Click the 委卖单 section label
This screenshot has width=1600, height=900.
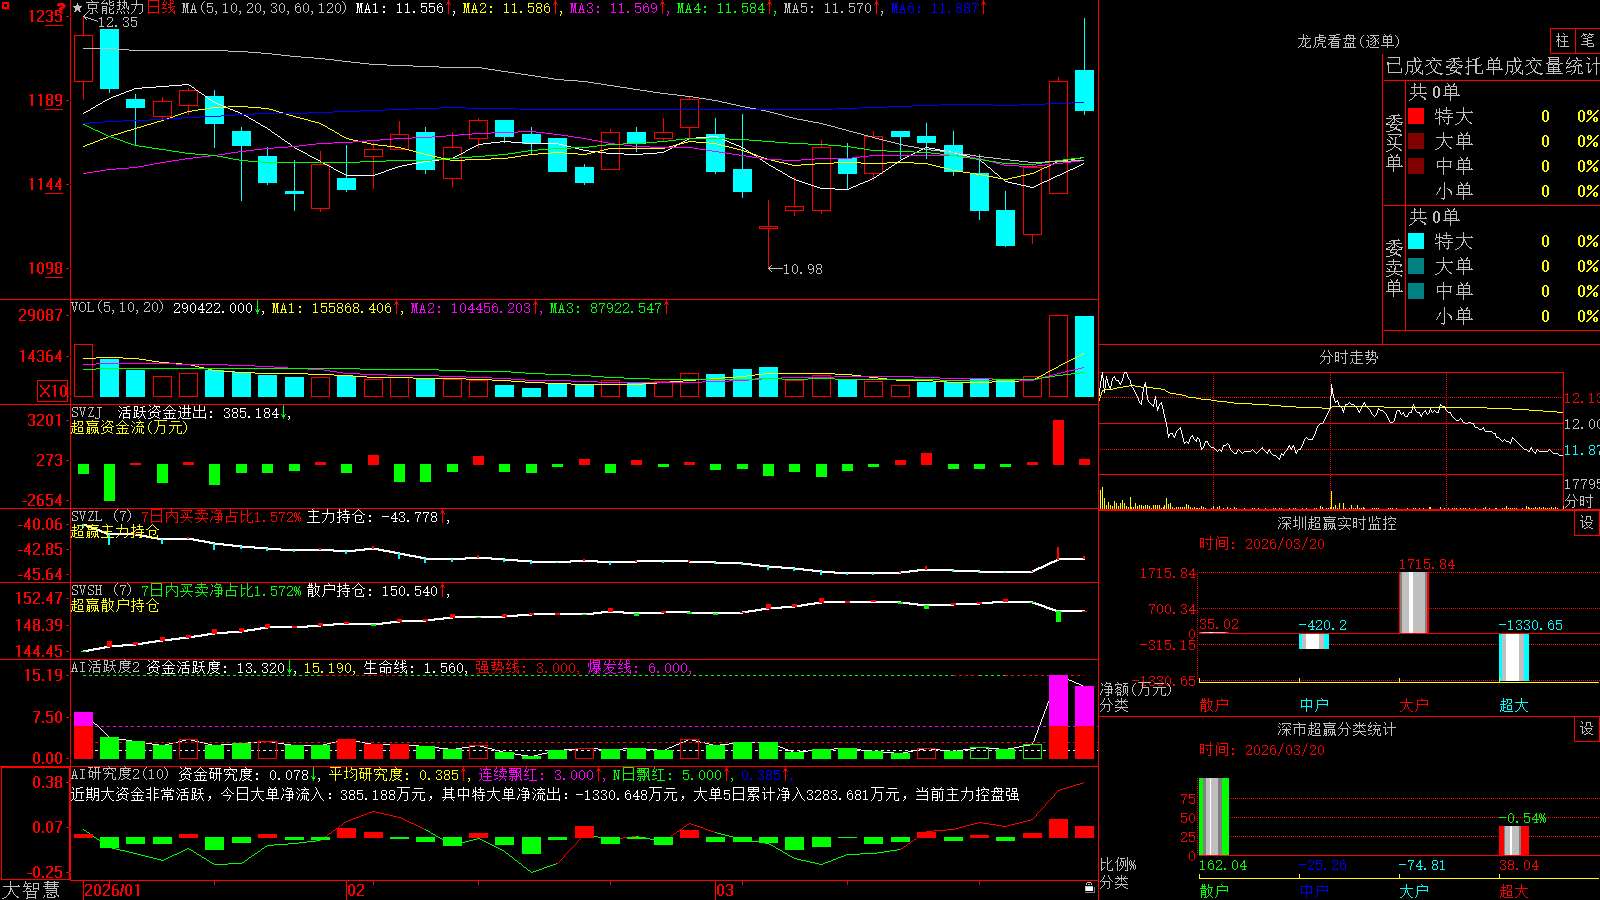[x=1394, y=267]
